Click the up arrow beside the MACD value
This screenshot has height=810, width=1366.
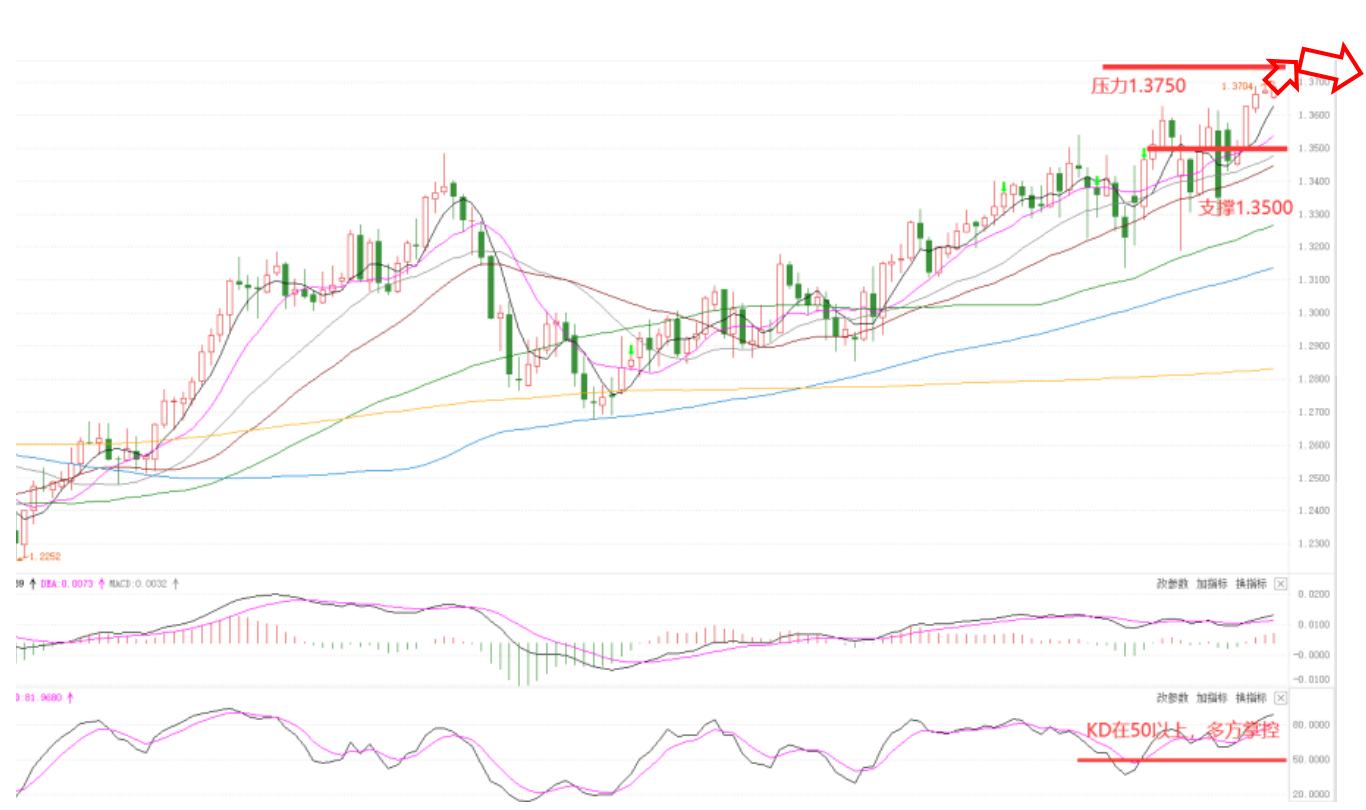coord(177,582)
